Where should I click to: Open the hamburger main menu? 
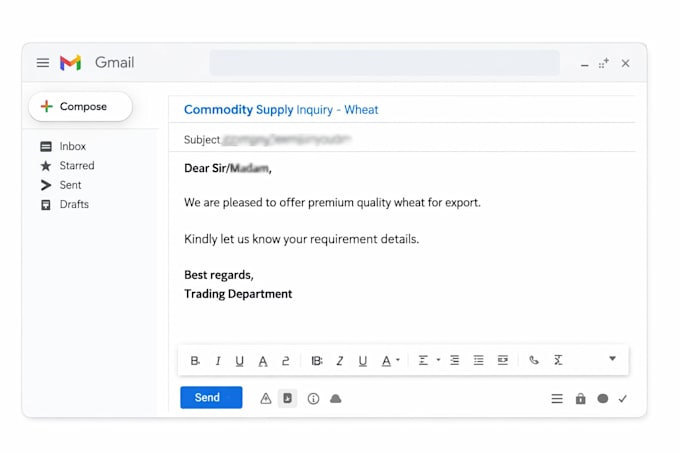(x=42, y=63)
